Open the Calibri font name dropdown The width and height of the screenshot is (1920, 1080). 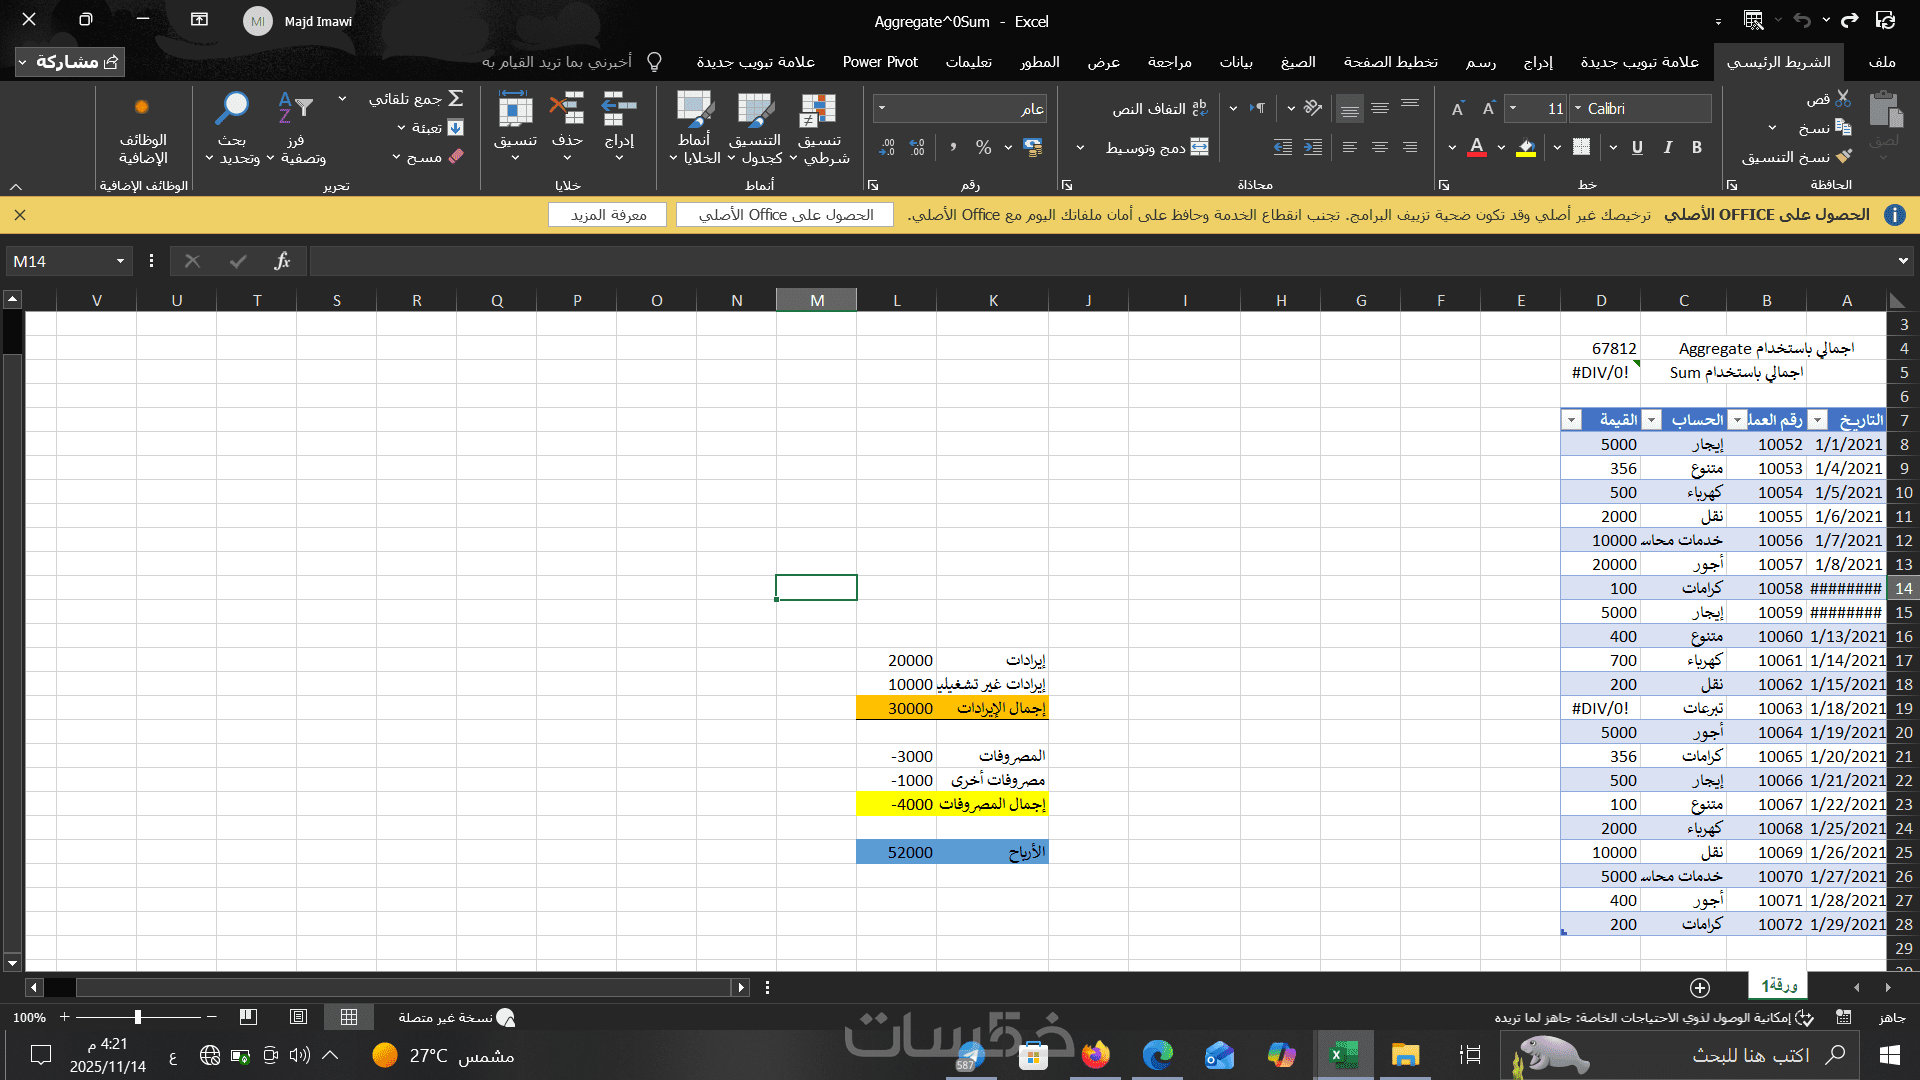point(1578,108)
